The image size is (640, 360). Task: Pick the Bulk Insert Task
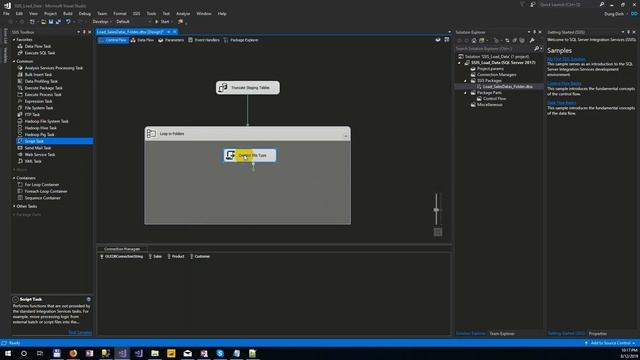(38, 75)
